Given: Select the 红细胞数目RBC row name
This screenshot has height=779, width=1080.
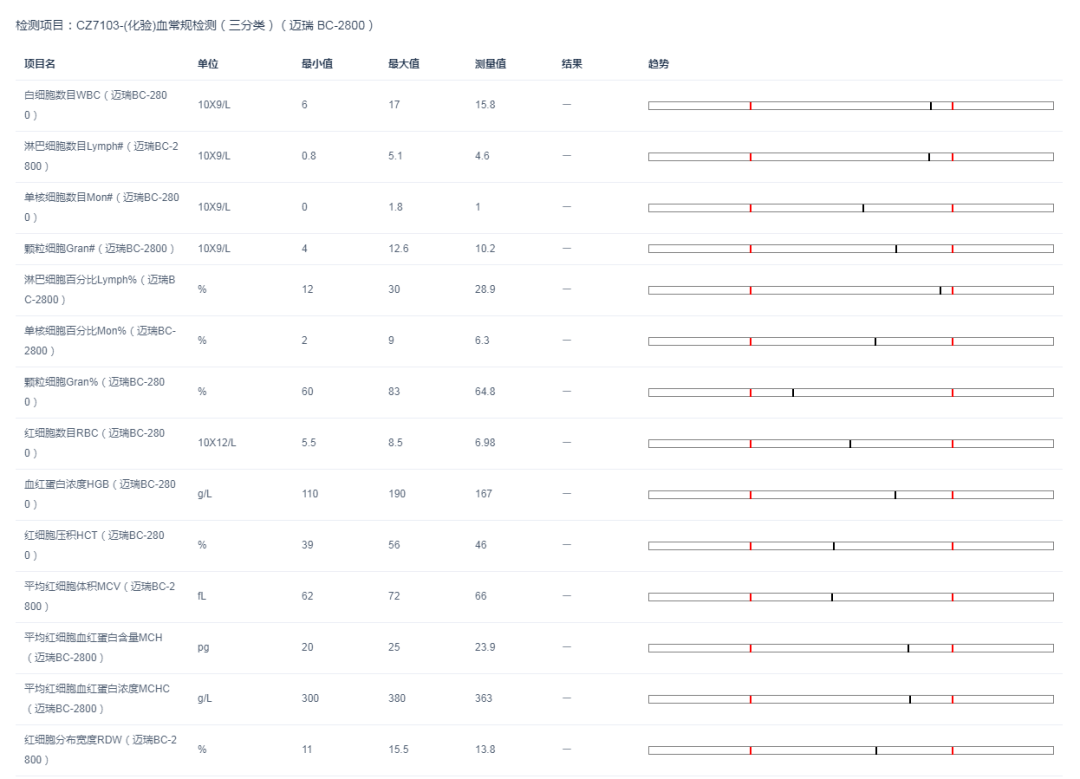Looking at the screenshot, I should pos(95,443).
